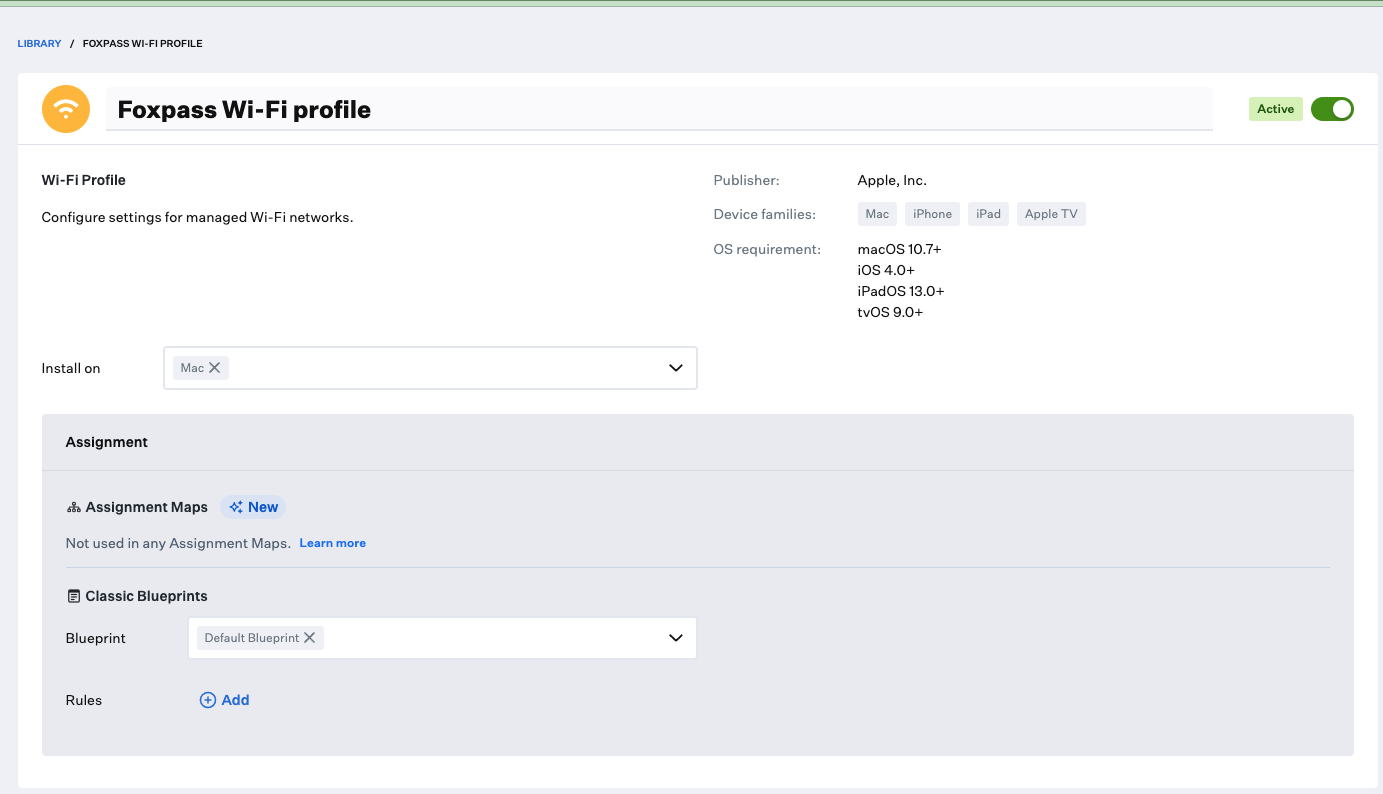
Task: Click the New badge next to Assignment Maps
Action: [253, 507]
